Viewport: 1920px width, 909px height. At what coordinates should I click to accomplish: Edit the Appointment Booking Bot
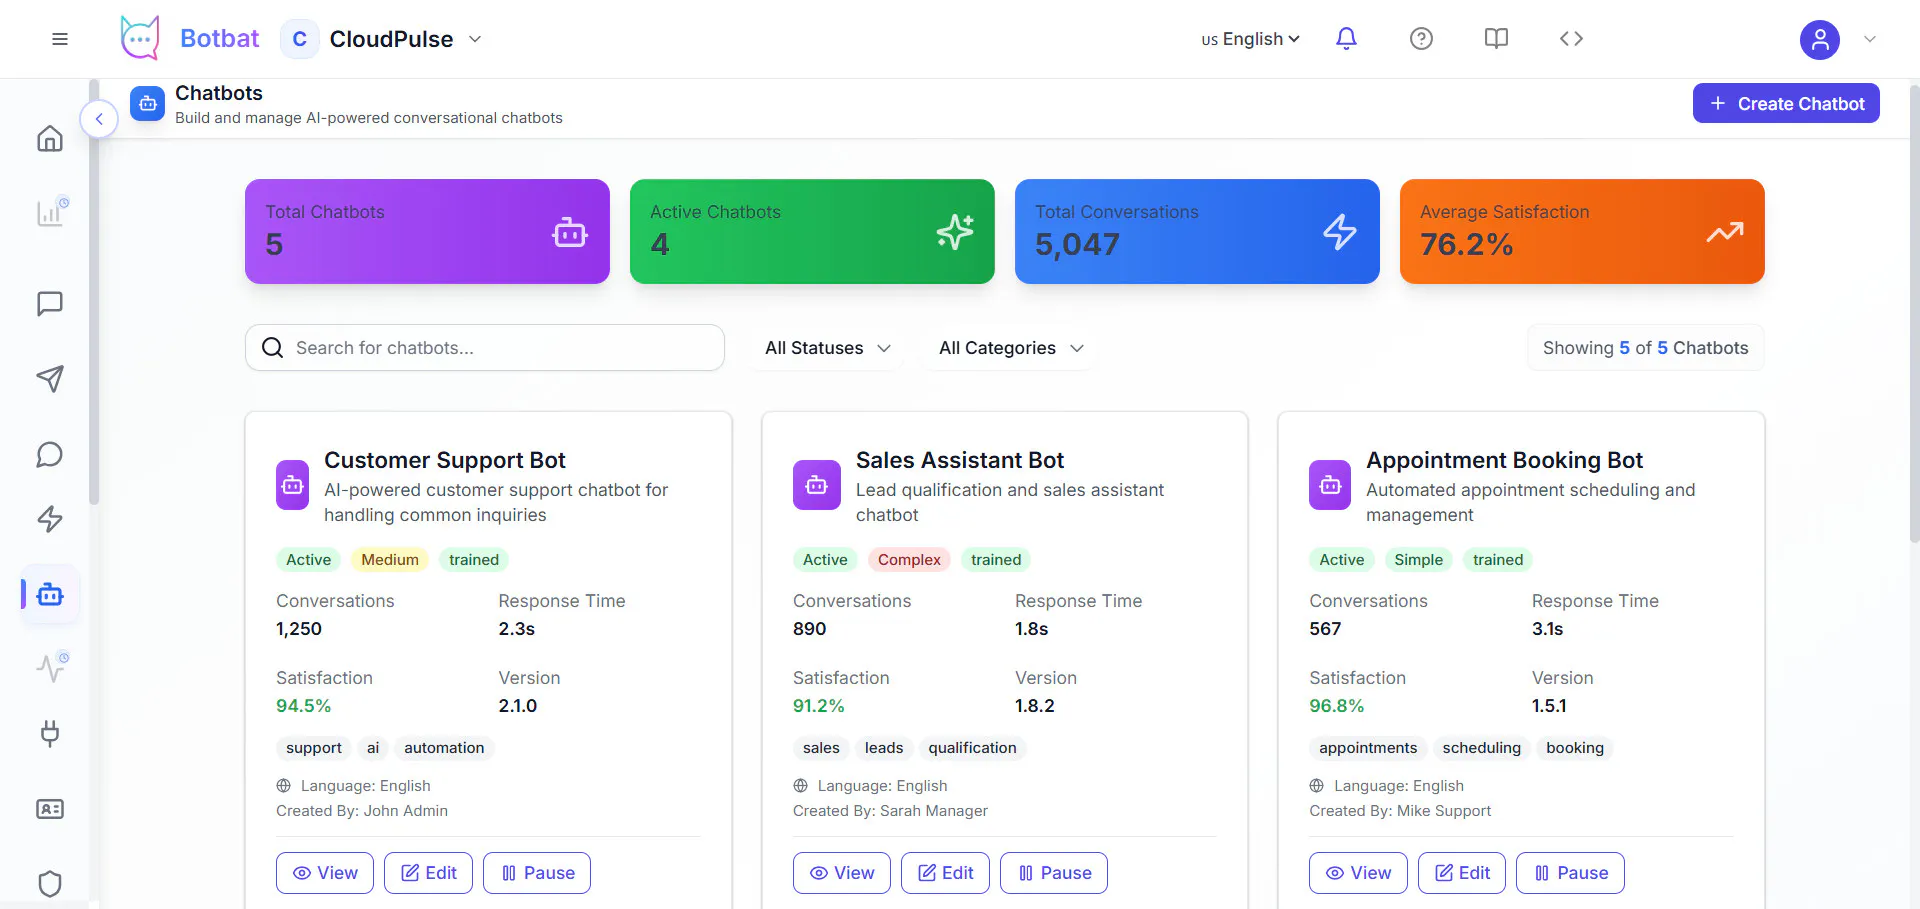point(1462,873)
